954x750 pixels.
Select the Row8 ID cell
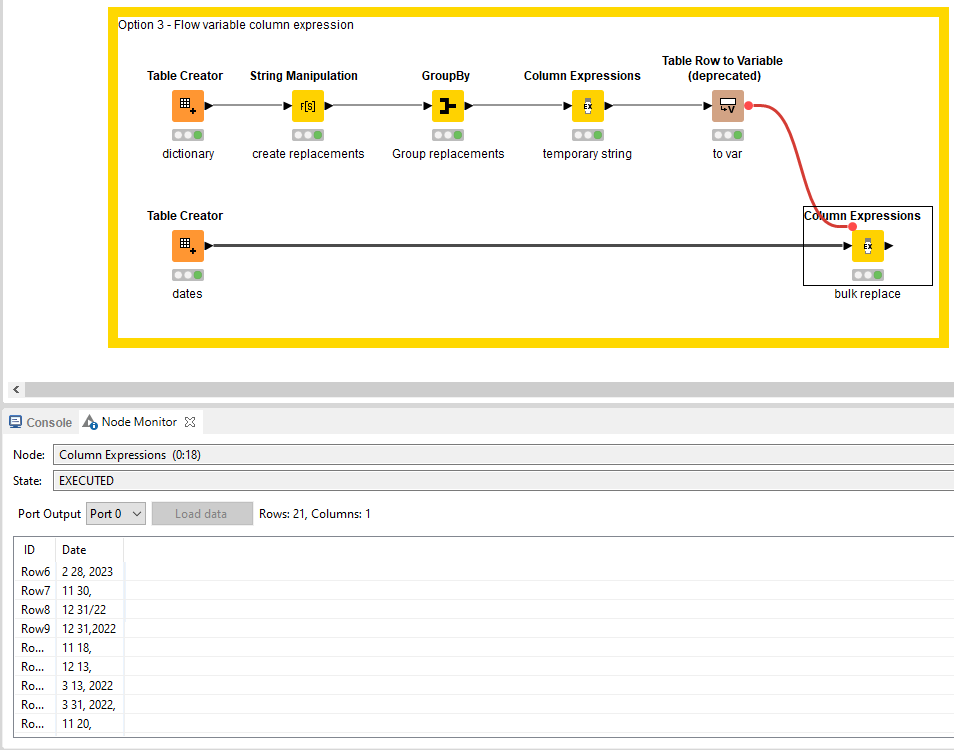coord(35,609)
